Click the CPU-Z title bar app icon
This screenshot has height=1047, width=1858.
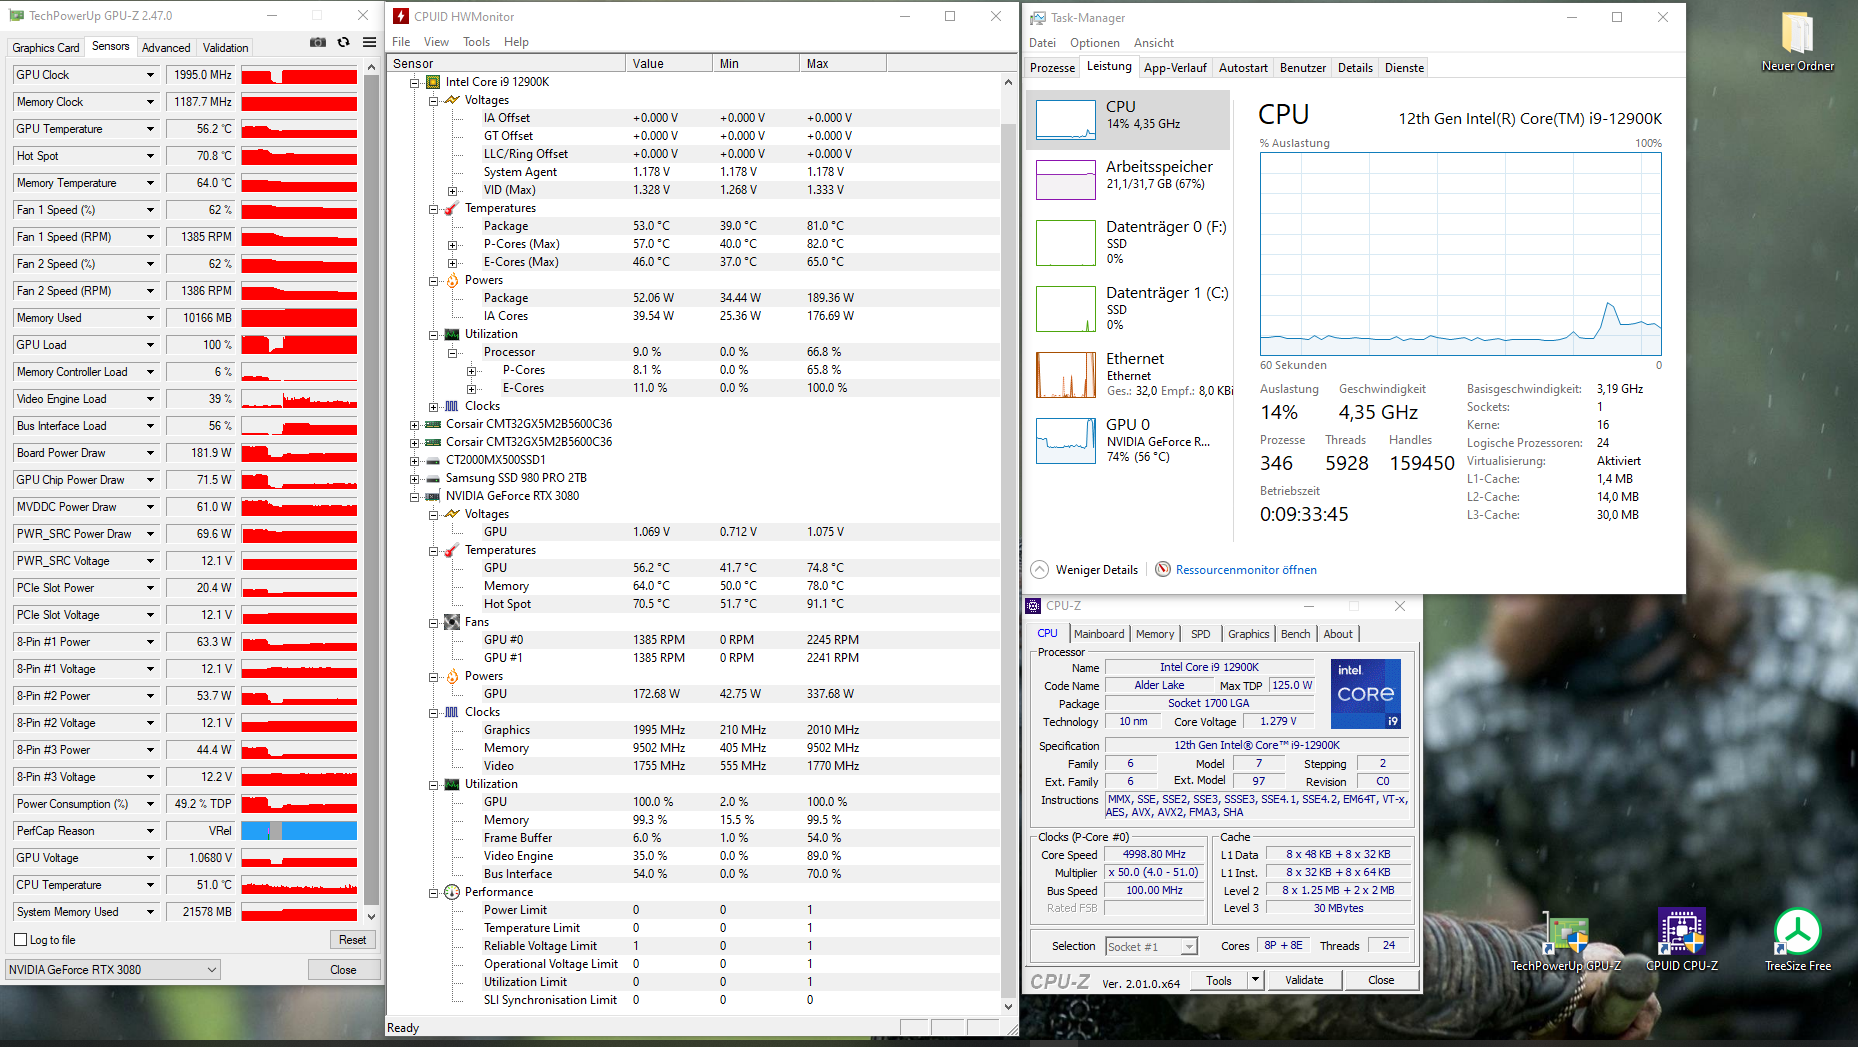1034,606
